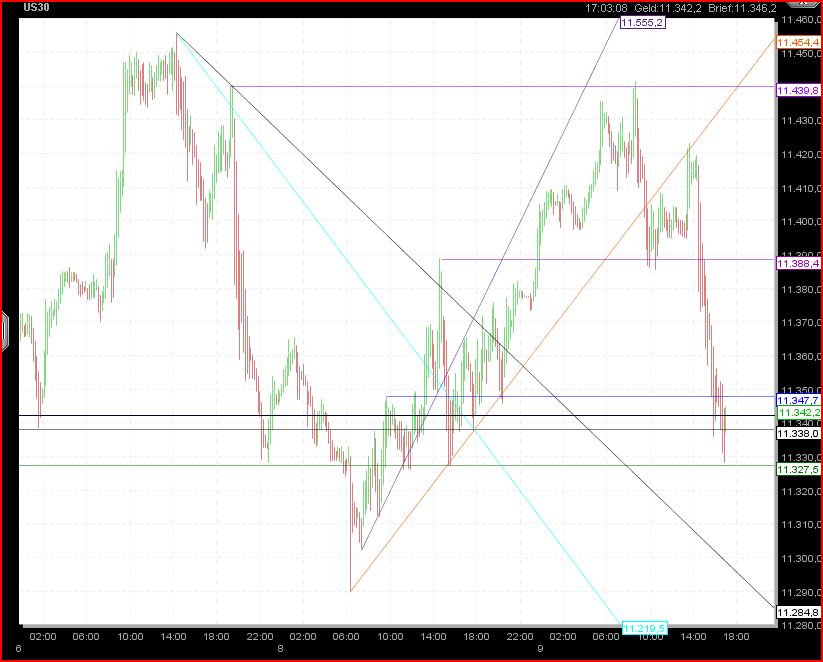Click the 11.300,0 price axis label
Viewport: 823px width, 662px height.
pos(800,558)
